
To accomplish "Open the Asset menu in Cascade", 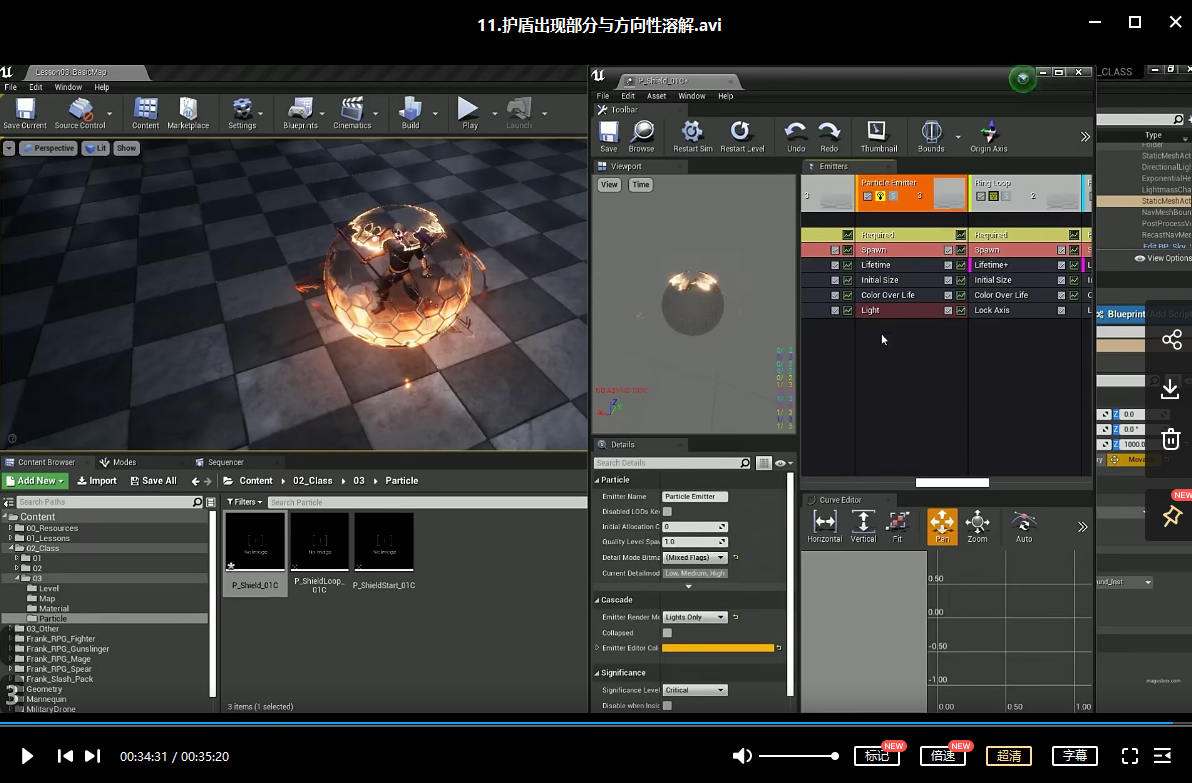I will click(x=656, y=96).
